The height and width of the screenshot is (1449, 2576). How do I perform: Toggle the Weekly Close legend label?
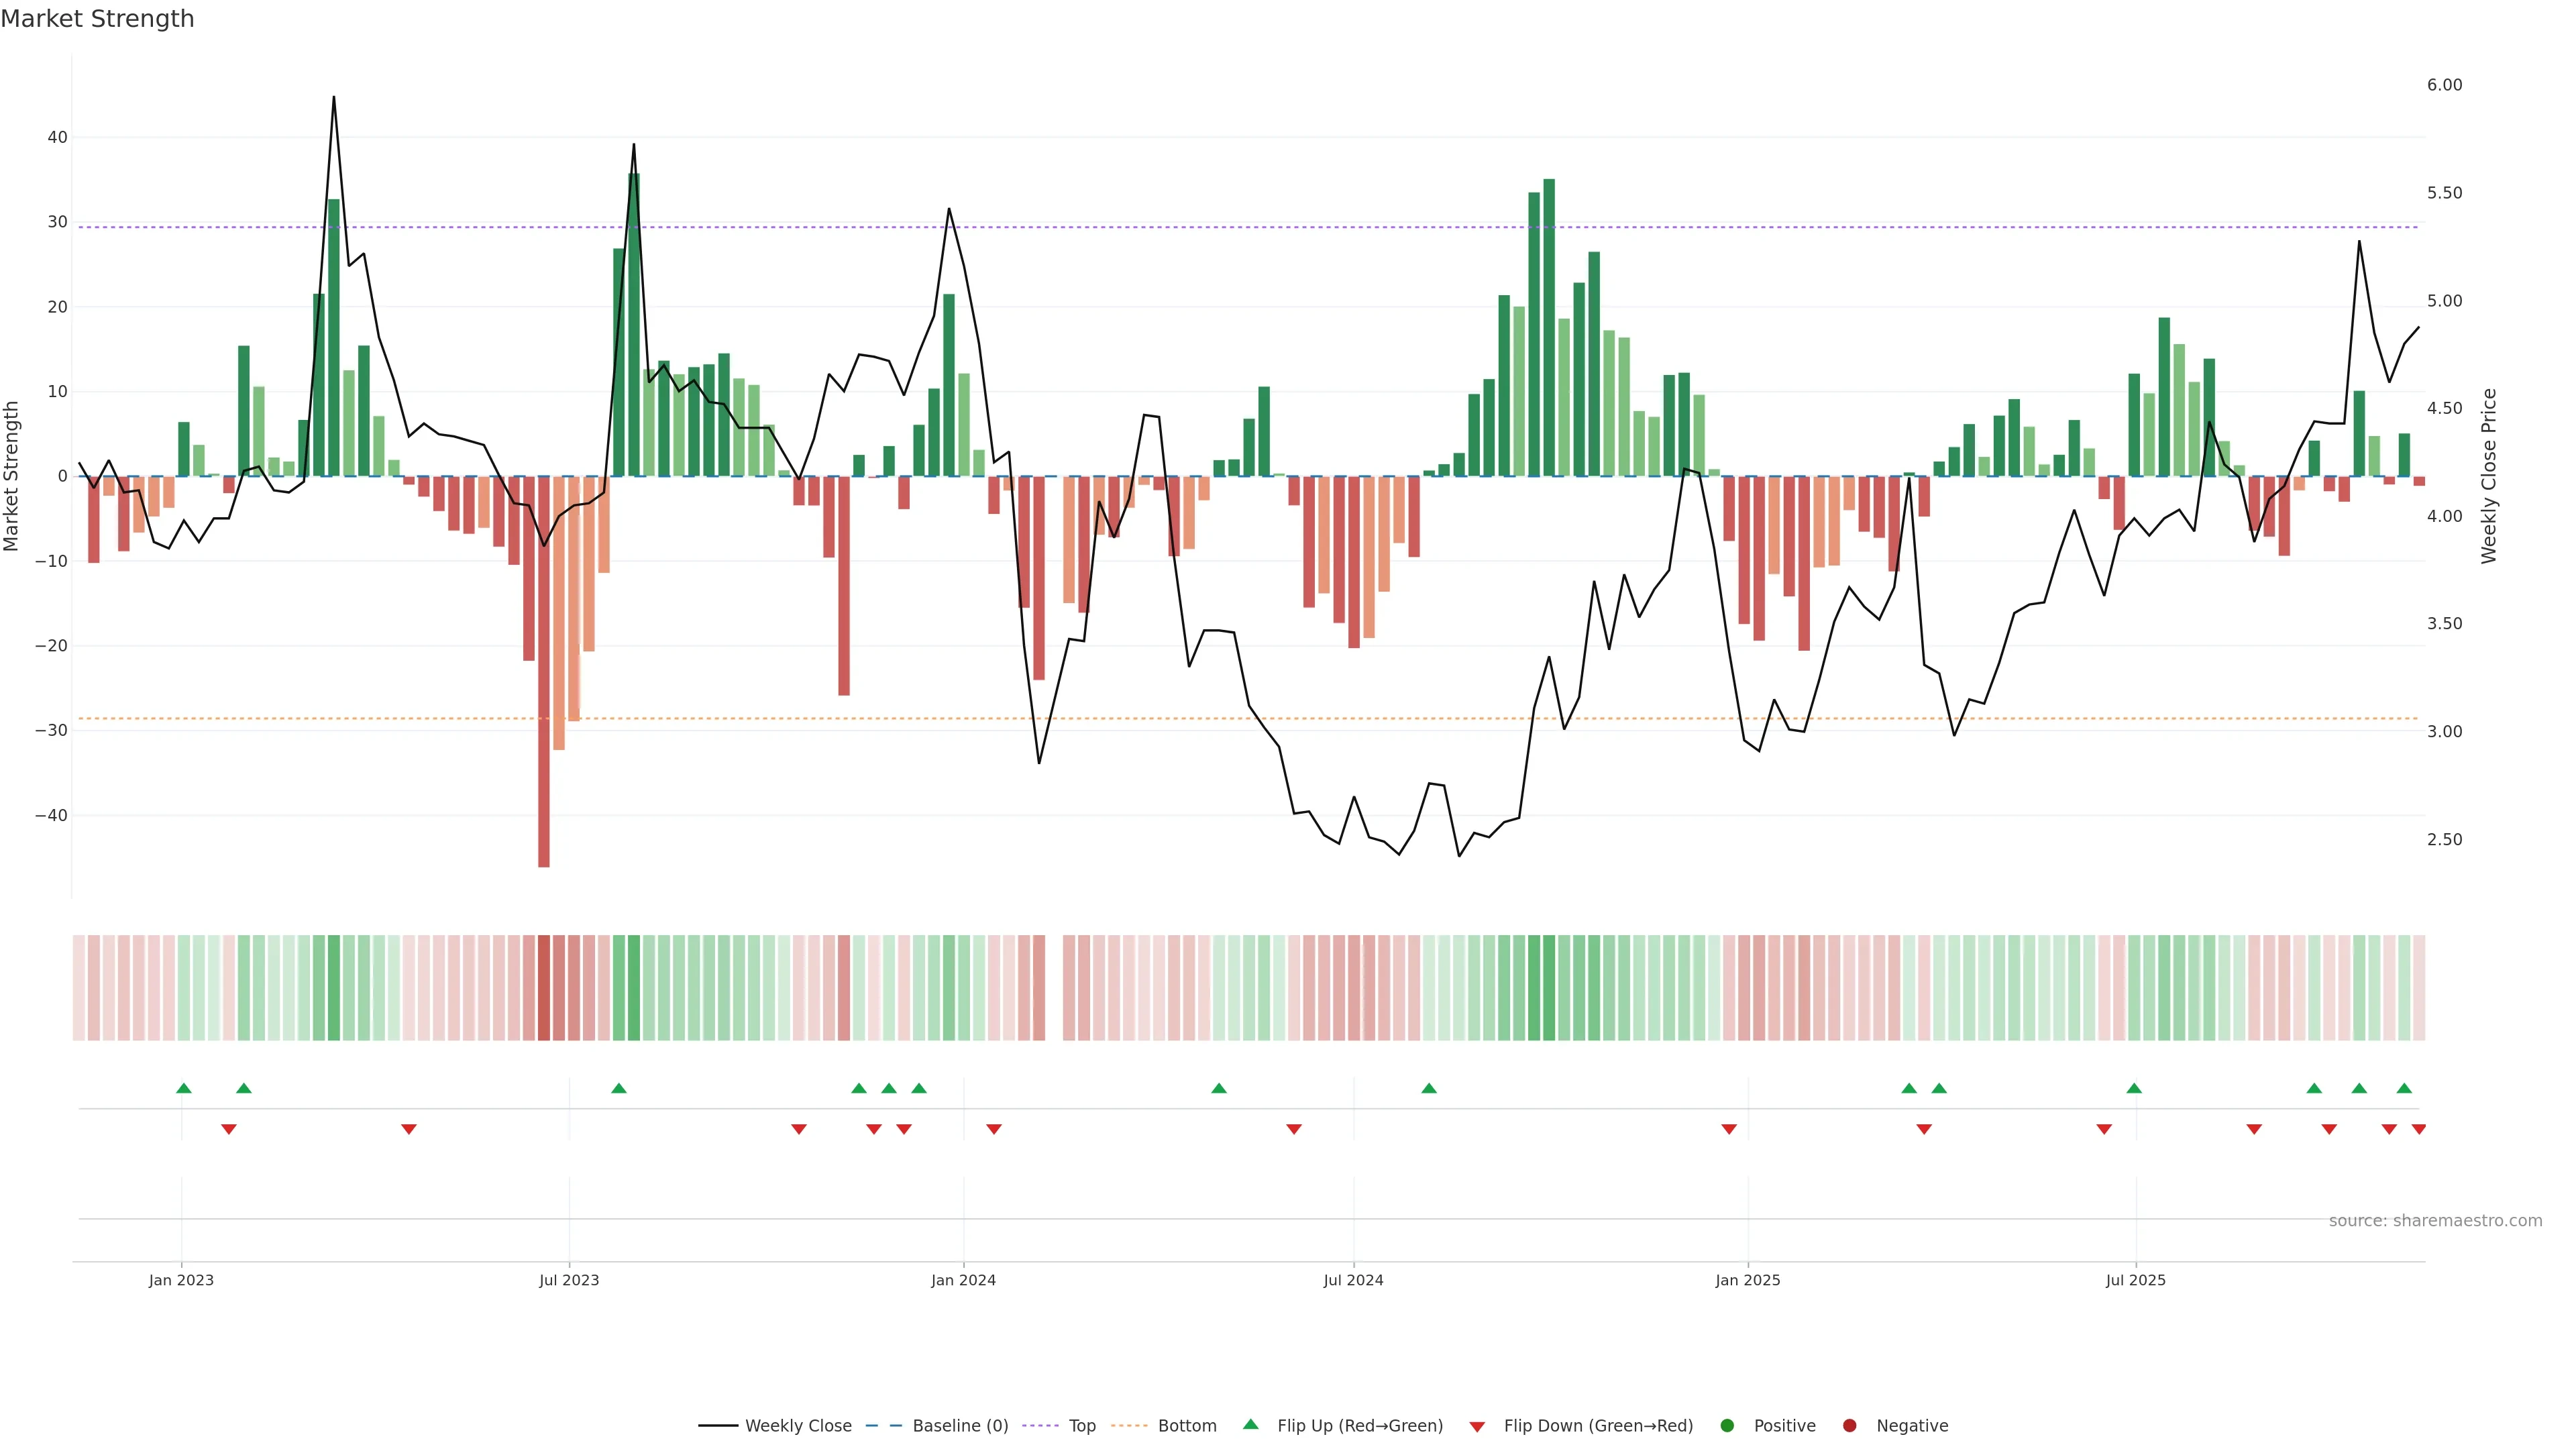tap(798, 1426)
